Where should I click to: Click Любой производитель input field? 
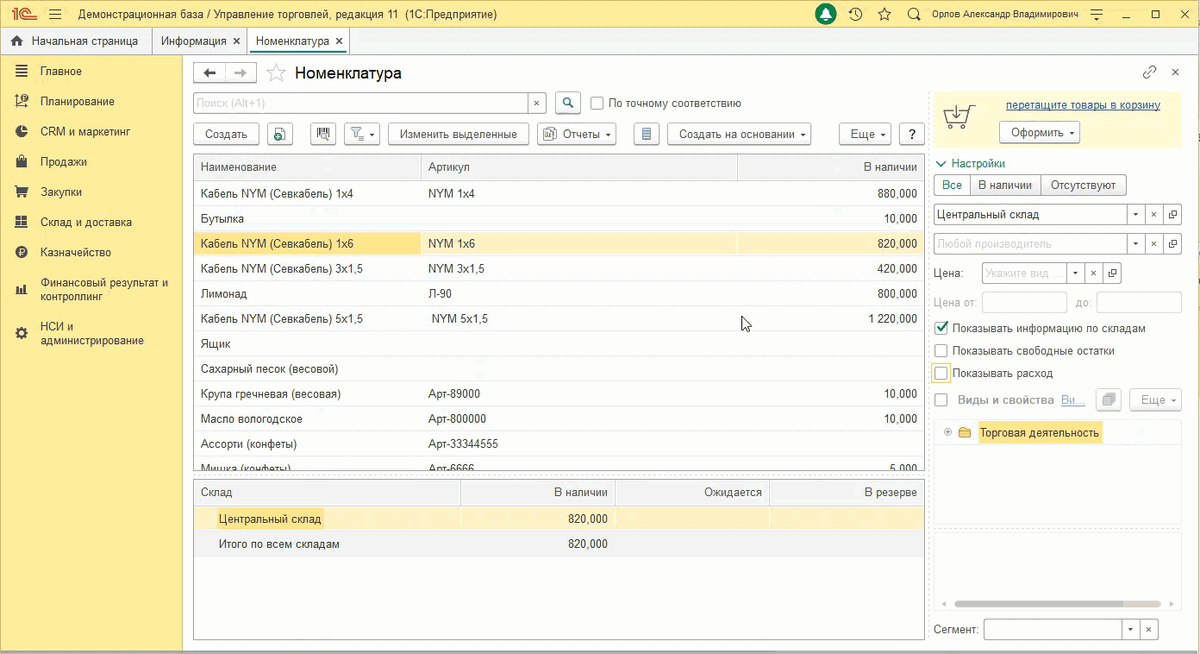pyautogui.click(x=1030, y=243)
